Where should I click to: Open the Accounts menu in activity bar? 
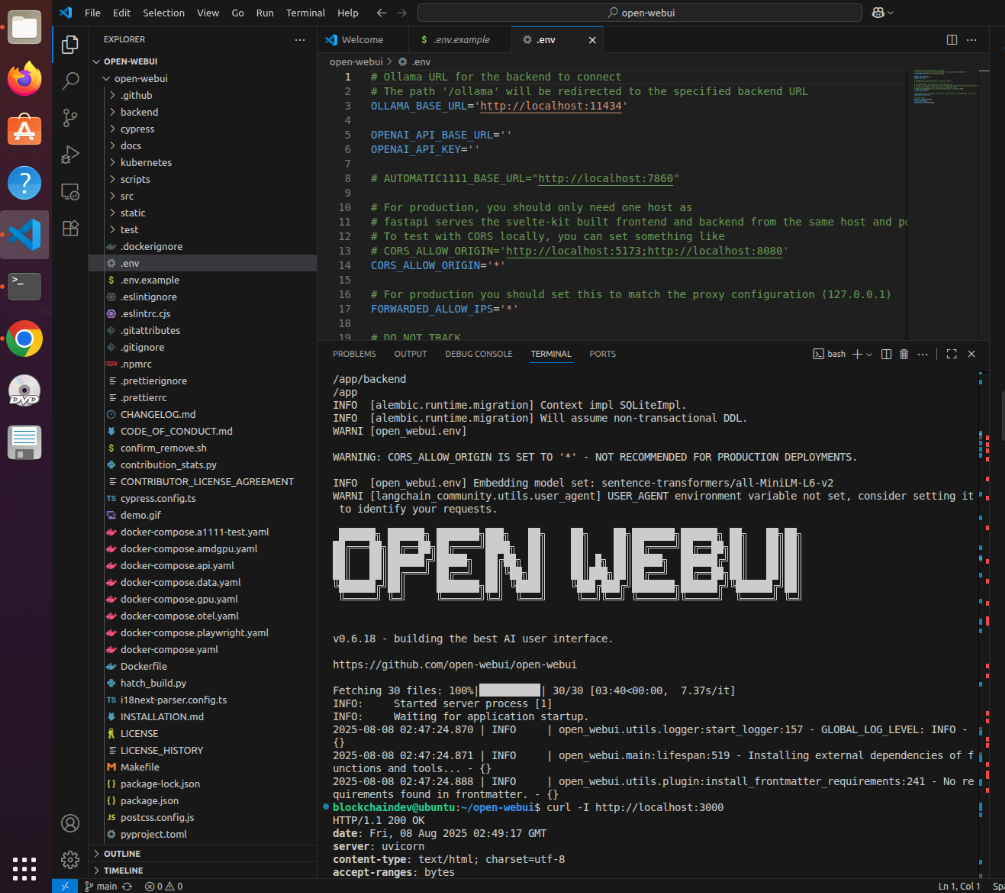(x=70, y=823)
